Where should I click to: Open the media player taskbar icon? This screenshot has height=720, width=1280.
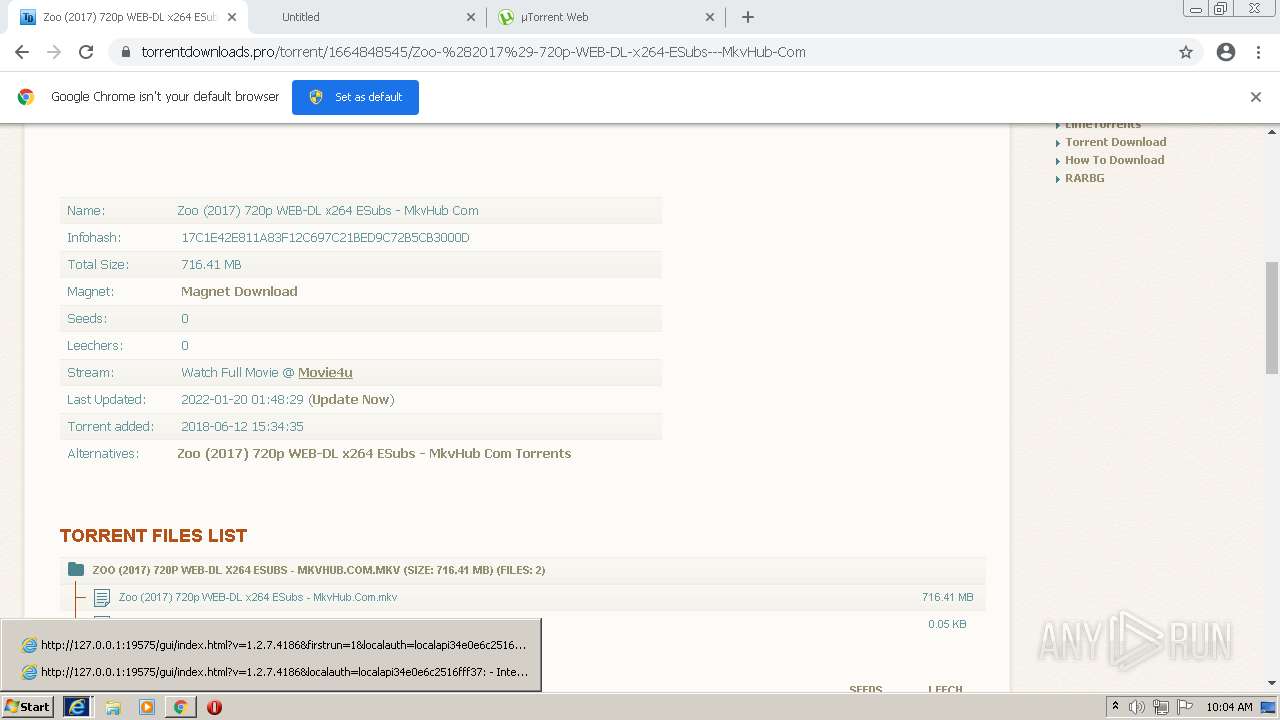[x=147, y=707]
